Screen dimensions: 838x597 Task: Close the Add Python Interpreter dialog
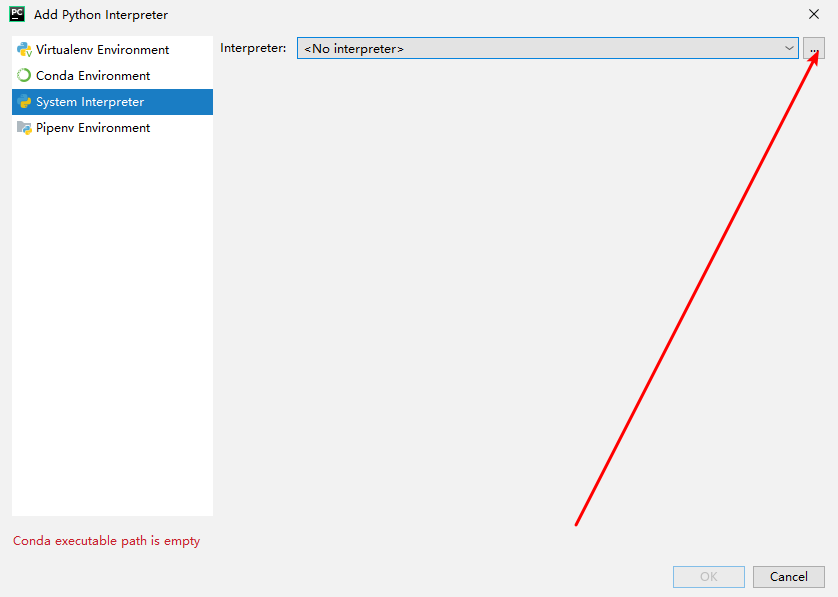(x=813, y=14)
